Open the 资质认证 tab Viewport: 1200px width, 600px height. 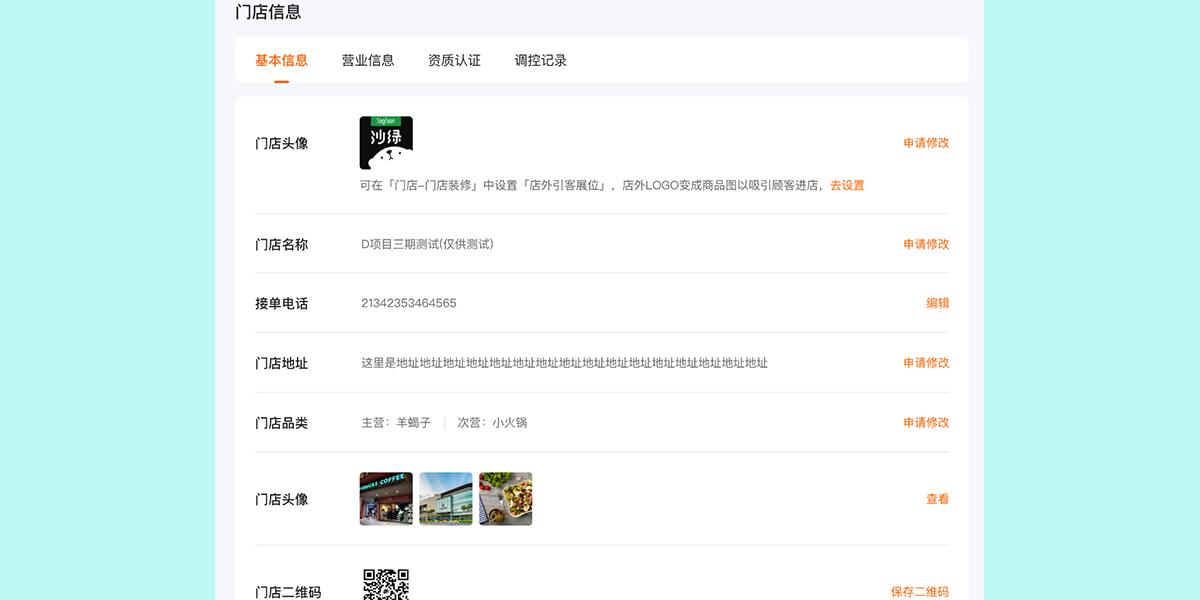[x=454, y=60]
